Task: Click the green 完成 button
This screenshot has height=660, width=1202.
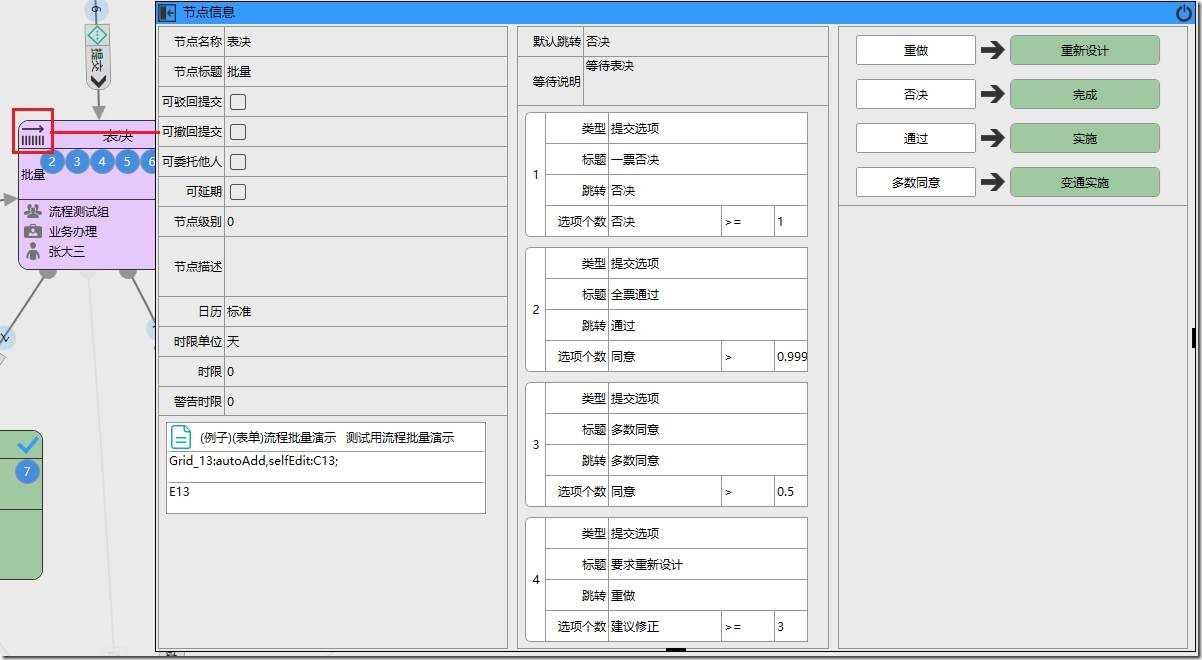Action: pyautogui.click(x=1085, y=94)
